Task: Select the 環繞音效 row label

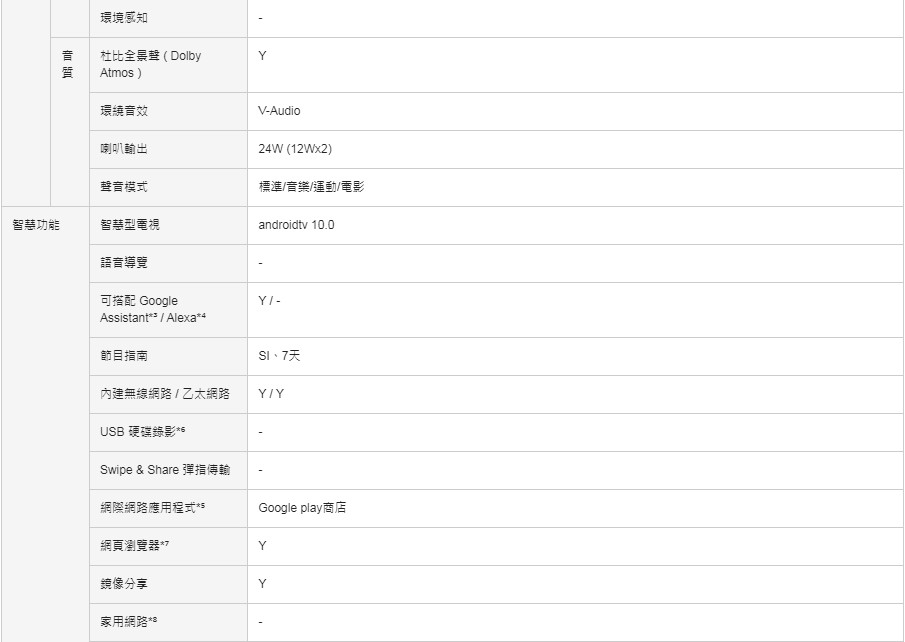Action: click(x=124, y=111)
